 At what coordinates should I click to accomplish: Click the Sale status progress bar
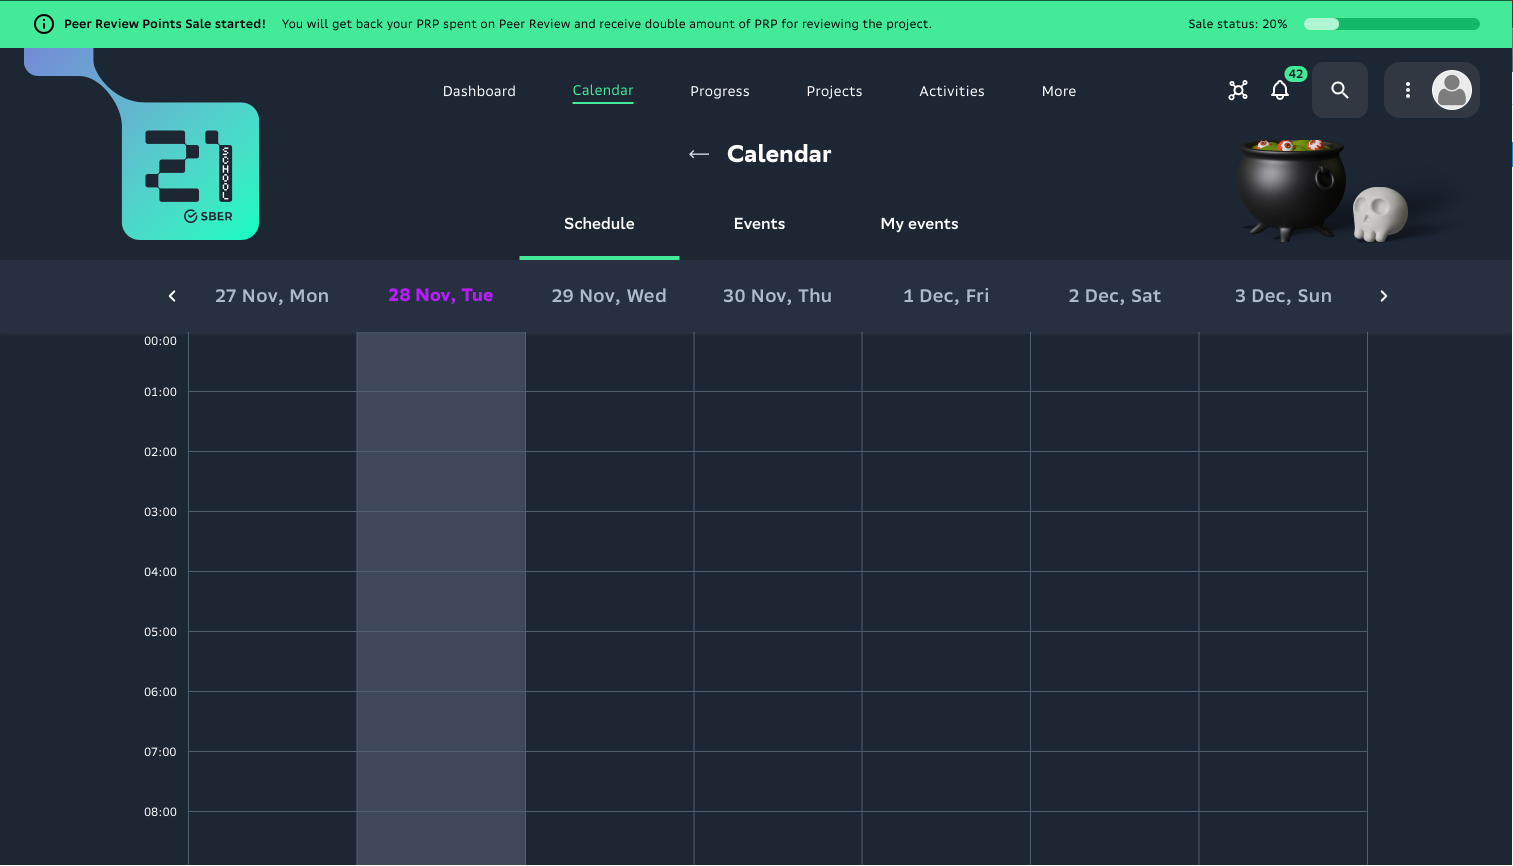1392,24
